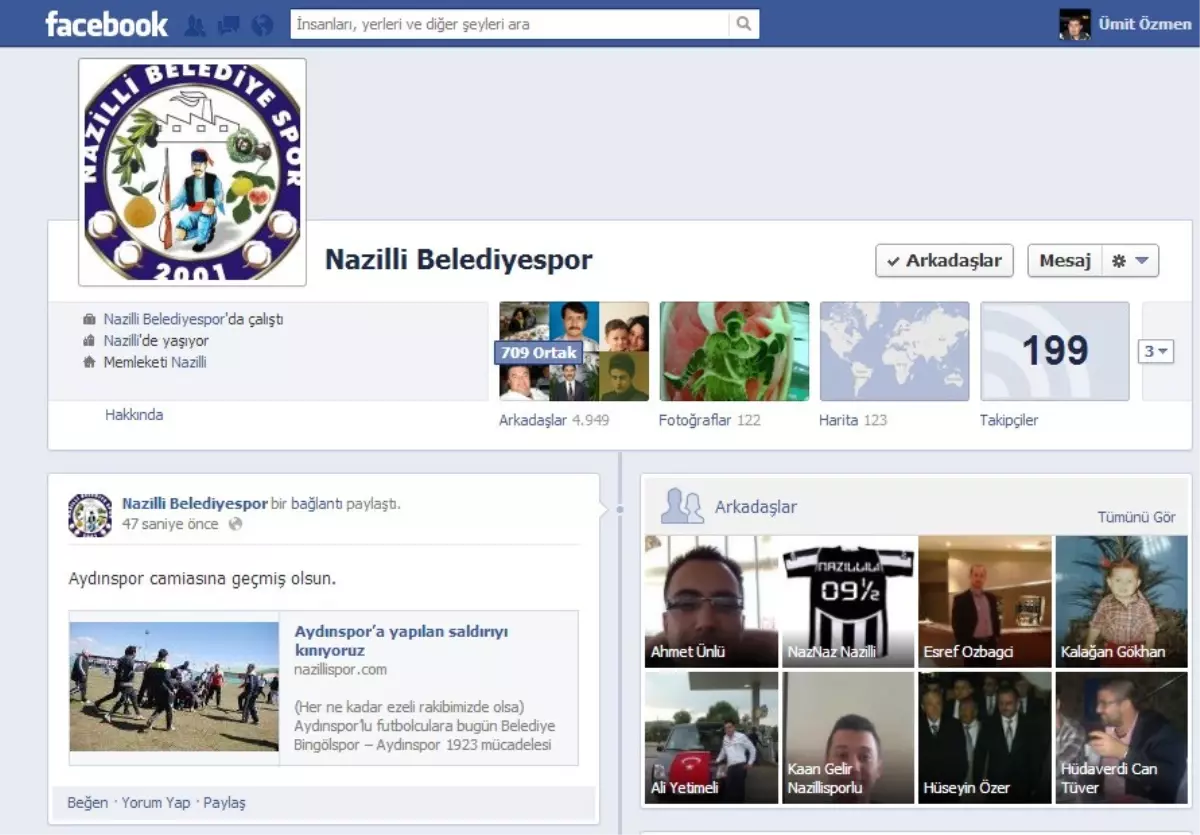The width and height of the screenshot is (1200, 835).
Task: Like the post via Beğen link
Action: [87, 802]
